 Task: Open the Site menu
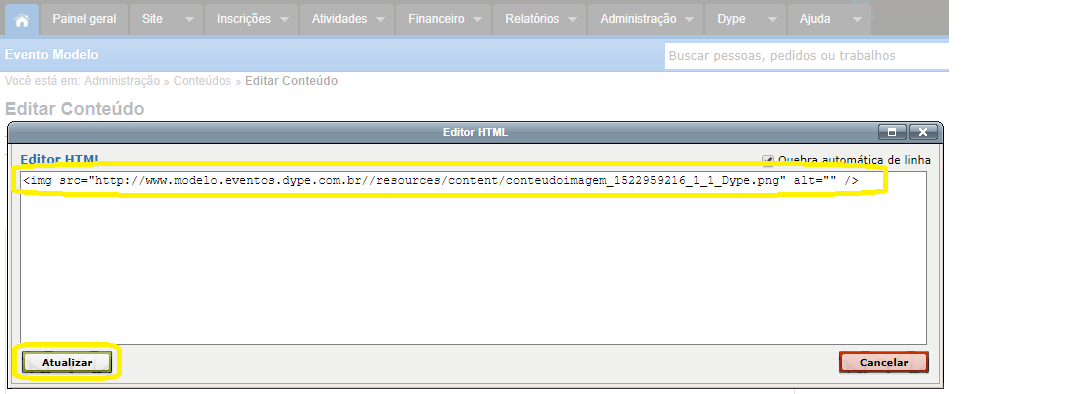tap(152, 19)
